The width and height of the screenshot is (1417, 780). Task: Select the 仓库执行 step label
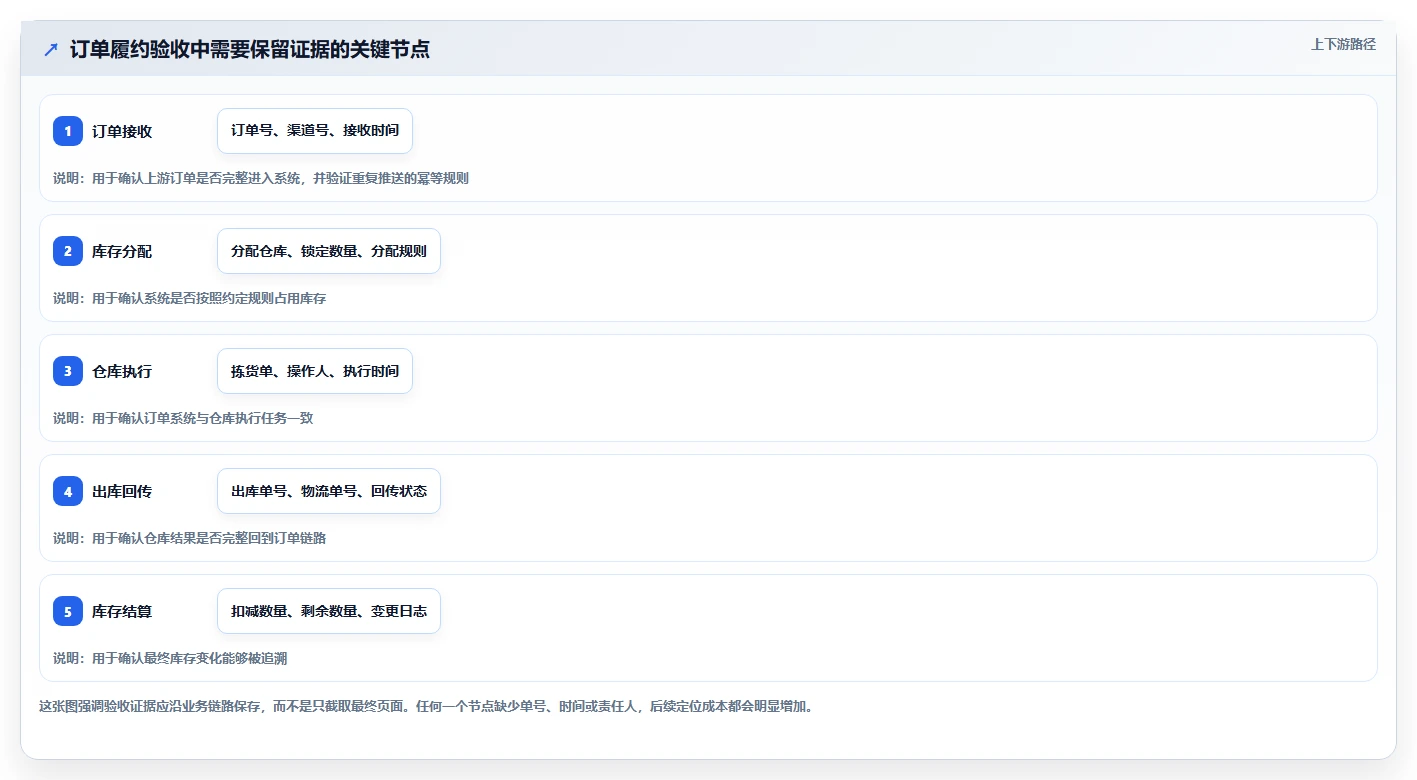122,371
